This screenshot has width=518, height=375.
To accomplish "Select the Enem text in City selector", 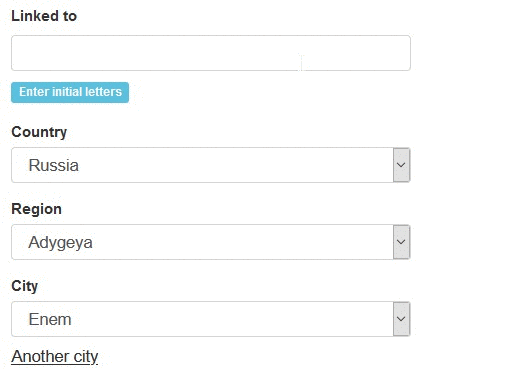I will (x=50, y=319).
